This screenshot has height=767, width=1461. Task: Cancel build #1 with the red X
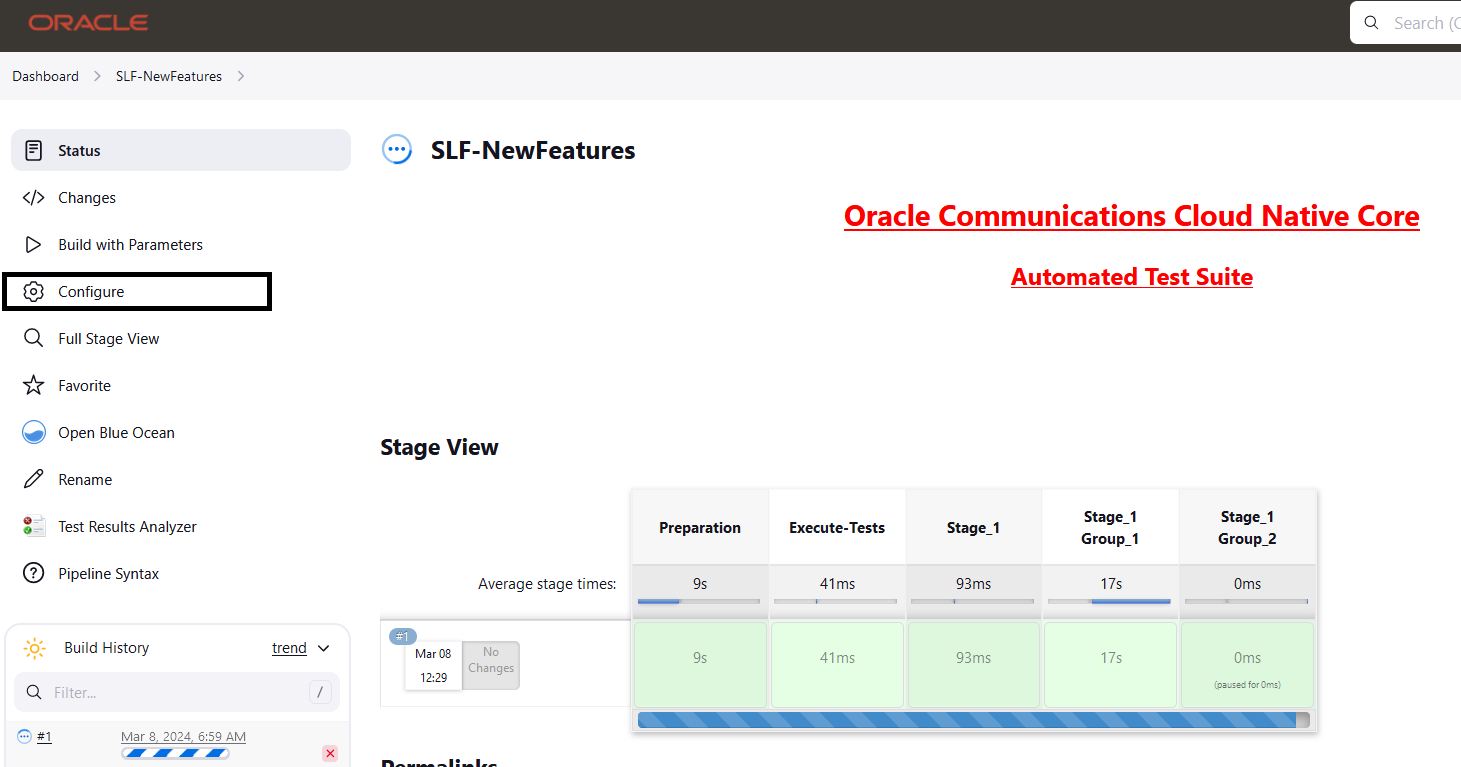[330, 753]
